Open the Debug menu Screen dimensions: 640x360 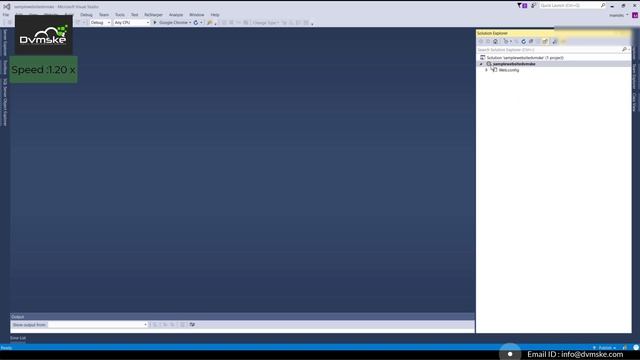[x=86, y=15]
